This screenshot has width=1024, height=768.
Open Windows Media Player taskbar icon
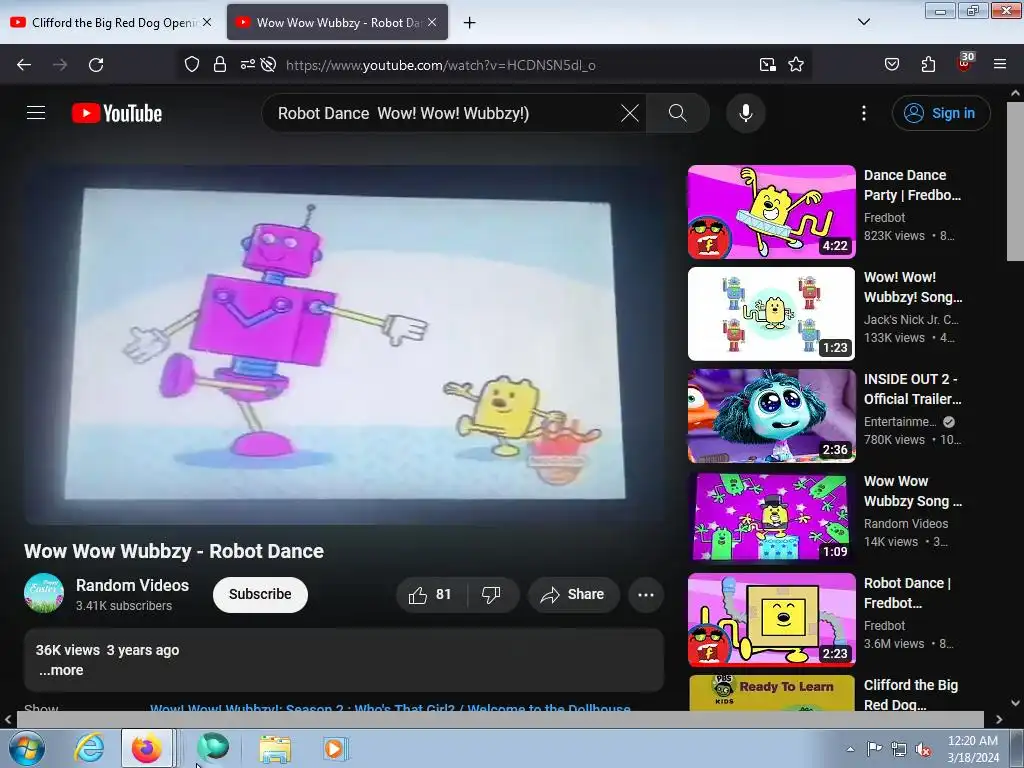[335, 748]
